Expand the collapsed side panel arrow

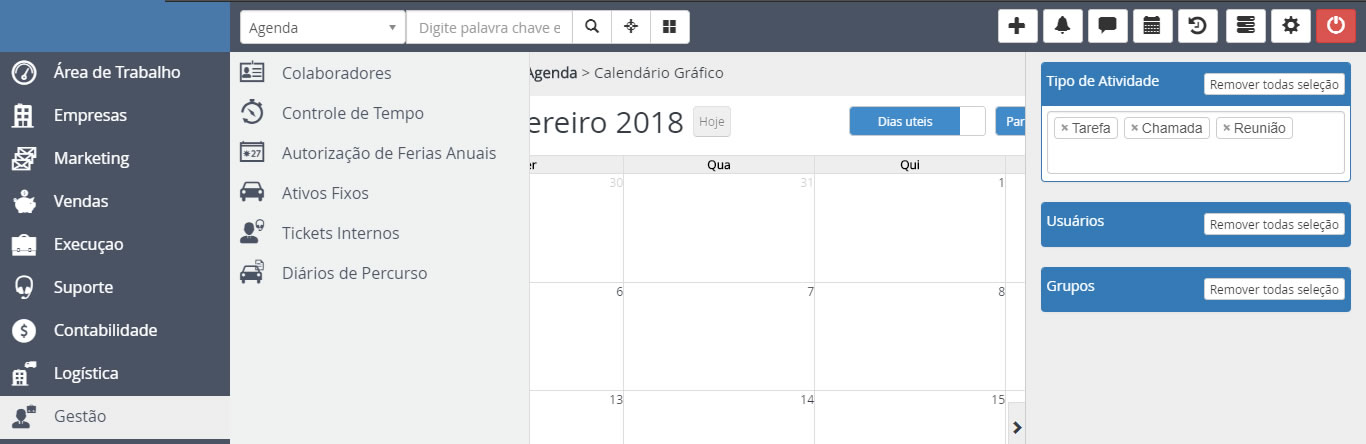pos(1017,427)
